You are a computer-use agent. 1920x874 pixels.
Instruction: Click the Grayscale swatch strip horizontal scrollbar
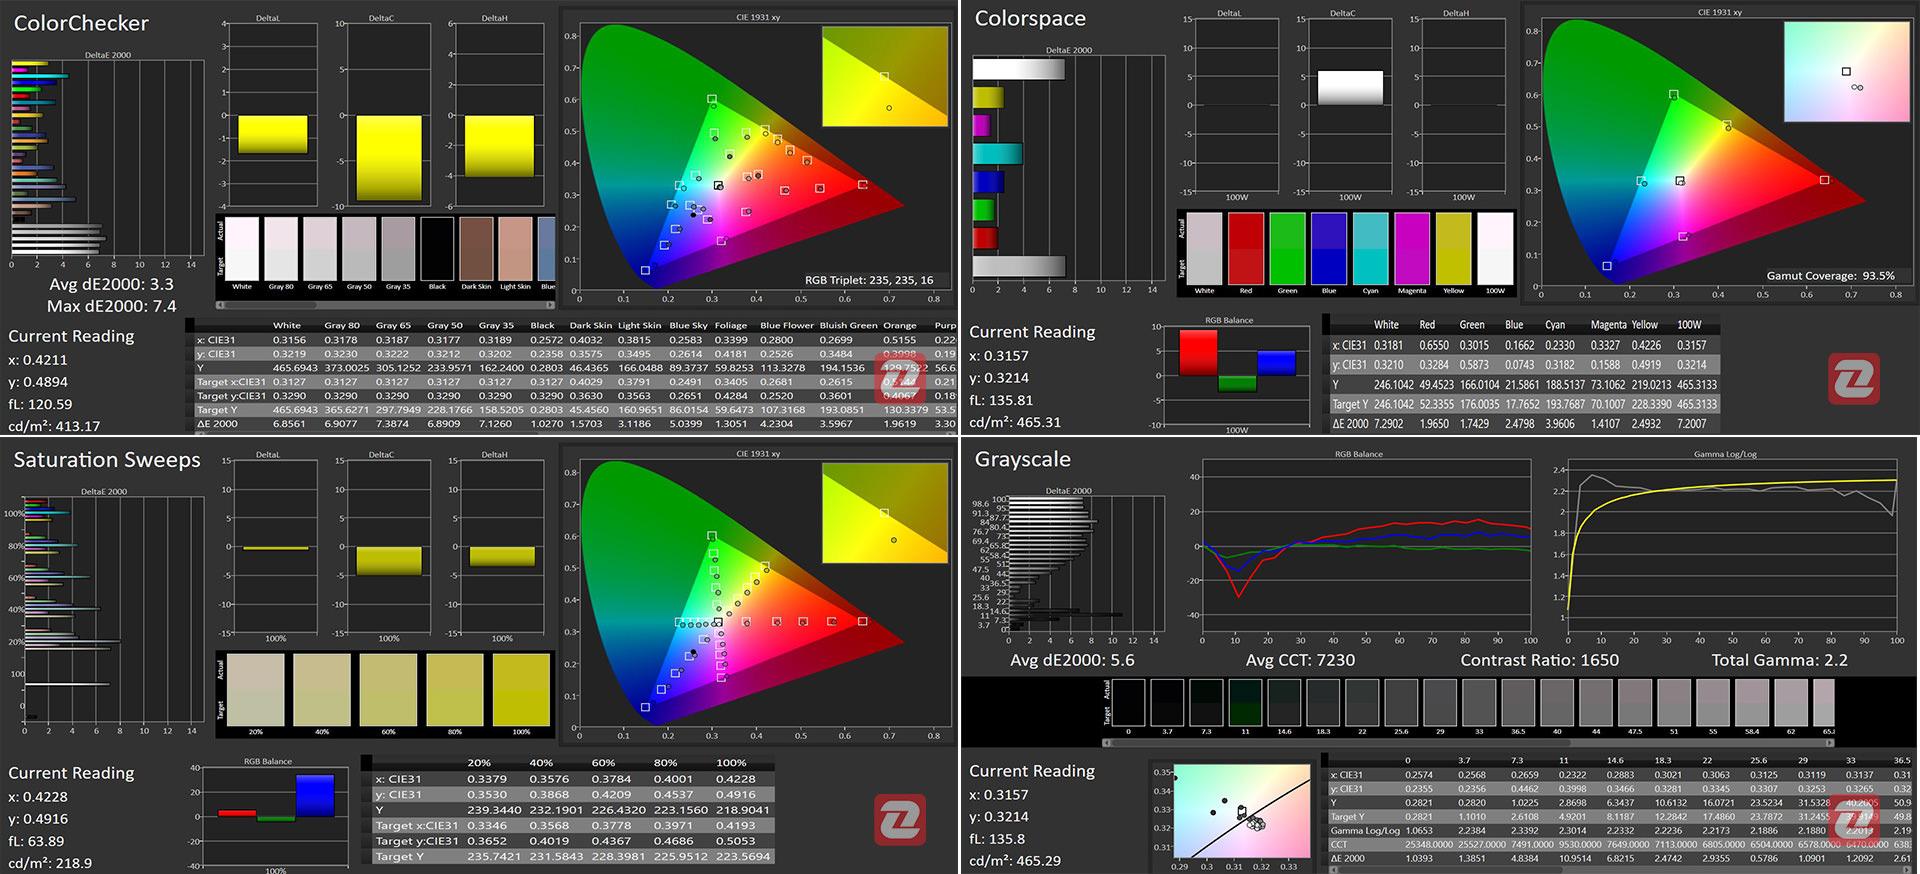1468,742
